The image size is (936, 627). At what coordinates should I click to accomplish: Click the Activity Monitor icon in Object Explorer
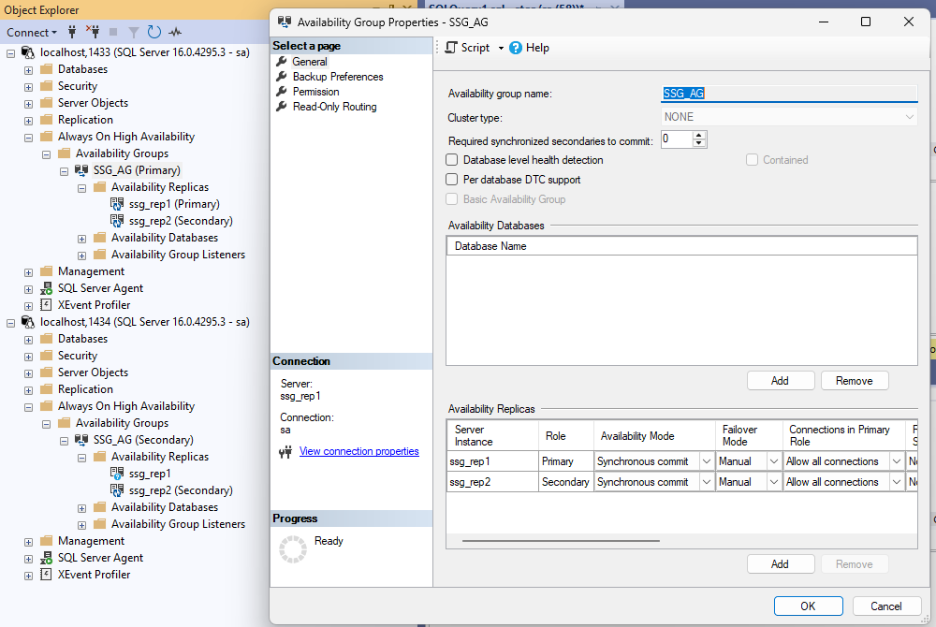pos(175,32)
